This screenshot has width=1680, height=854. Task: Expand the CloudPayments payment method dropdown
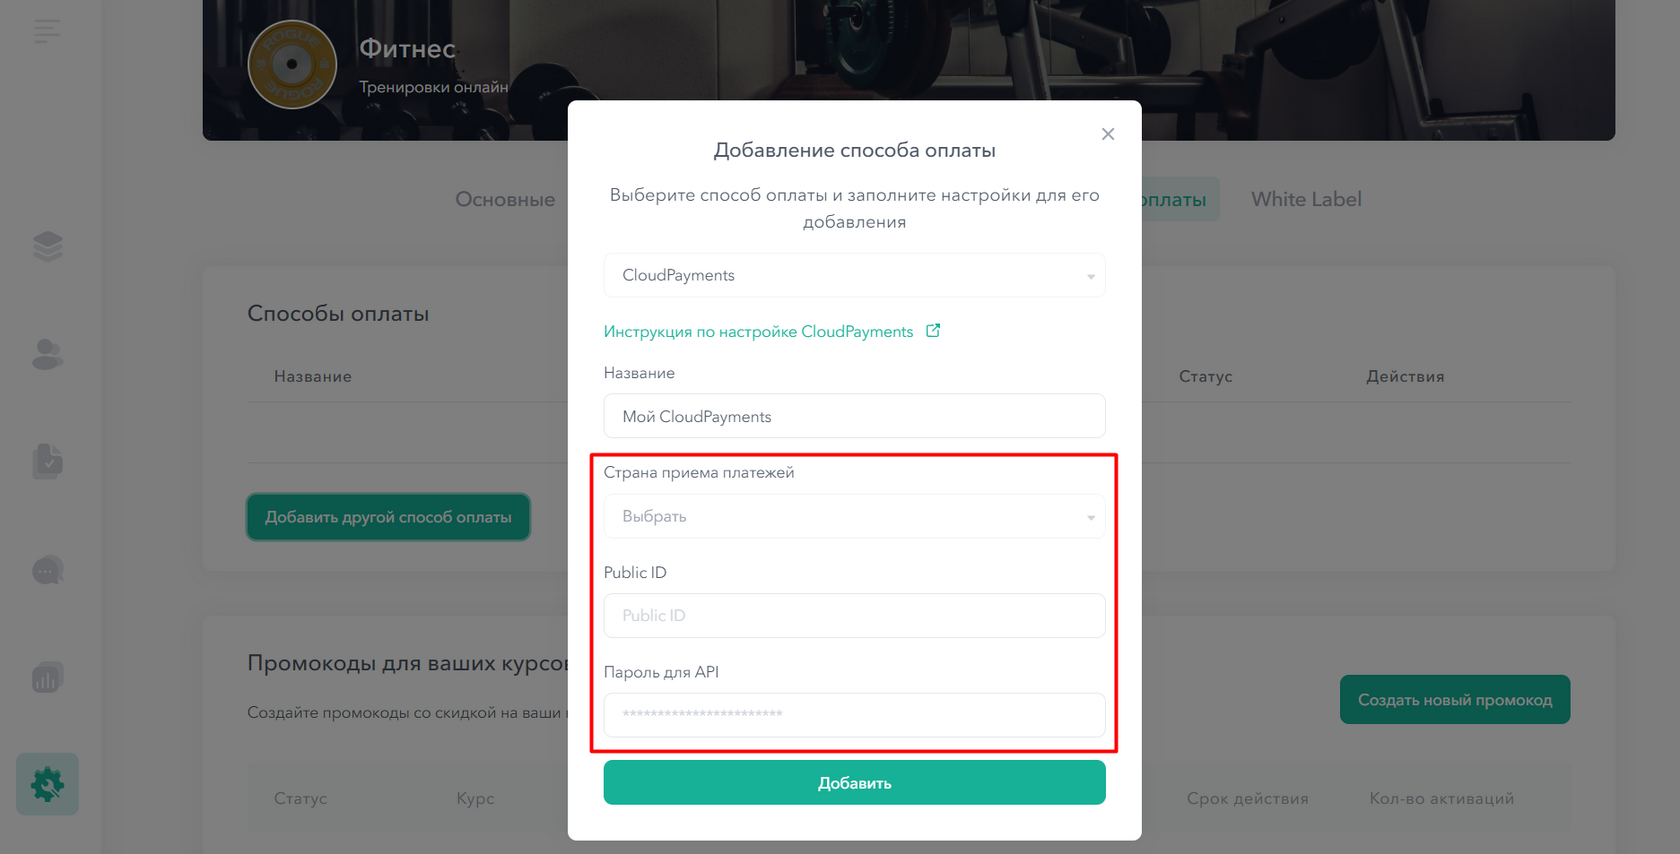coord(854,275)
